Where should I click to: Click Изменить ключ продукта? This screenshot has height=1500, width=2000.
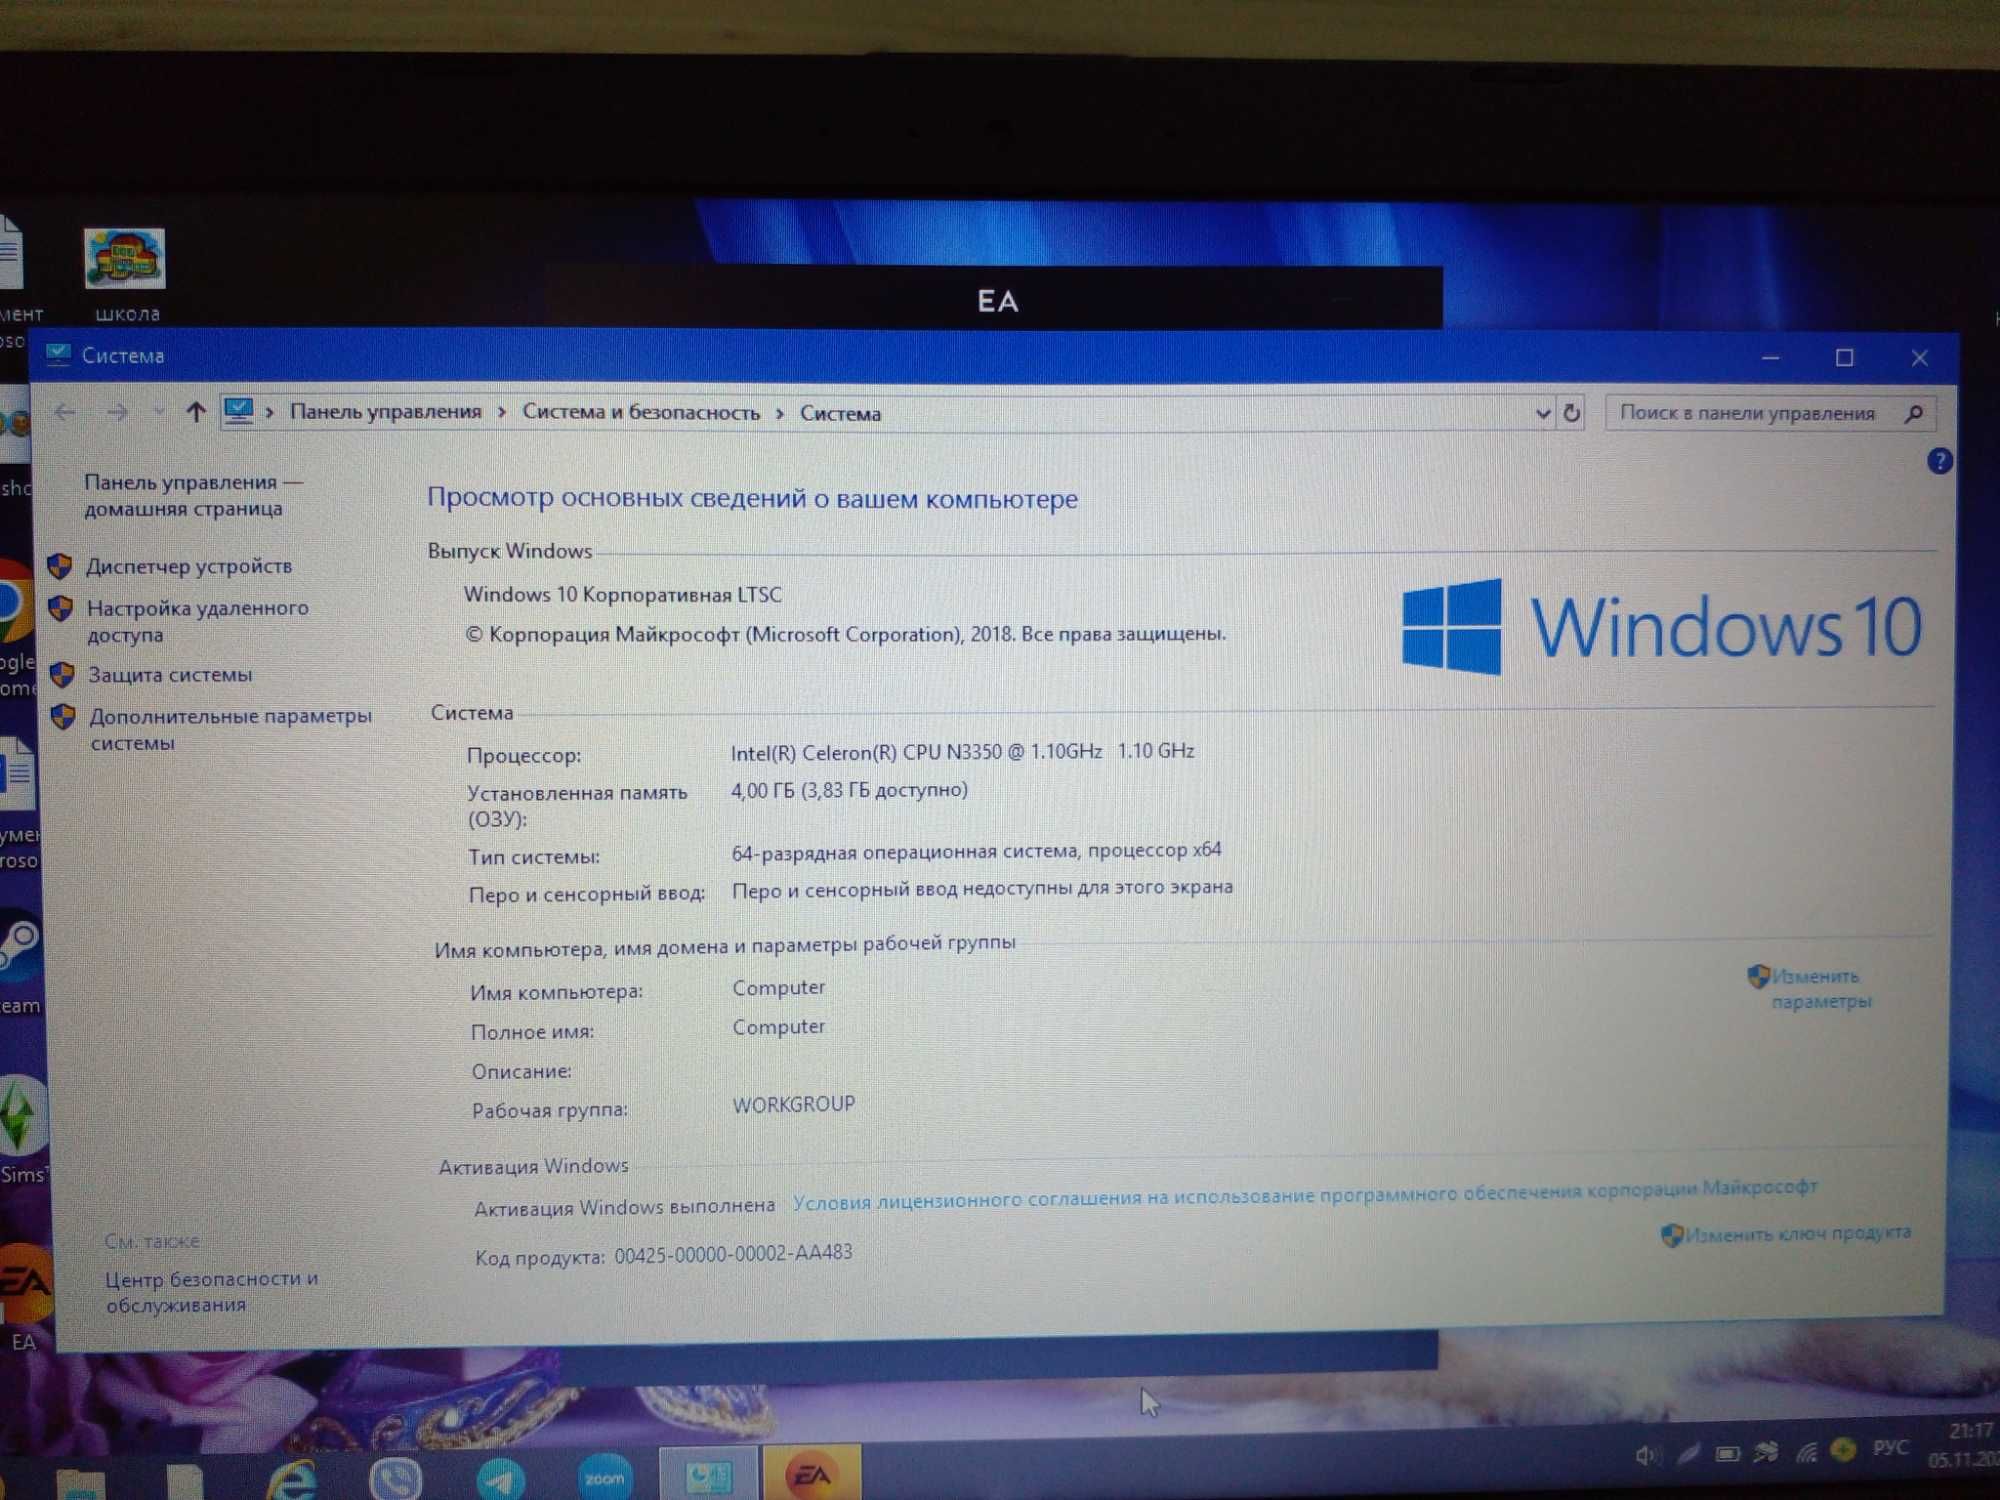click(x=1797, y=1233)
